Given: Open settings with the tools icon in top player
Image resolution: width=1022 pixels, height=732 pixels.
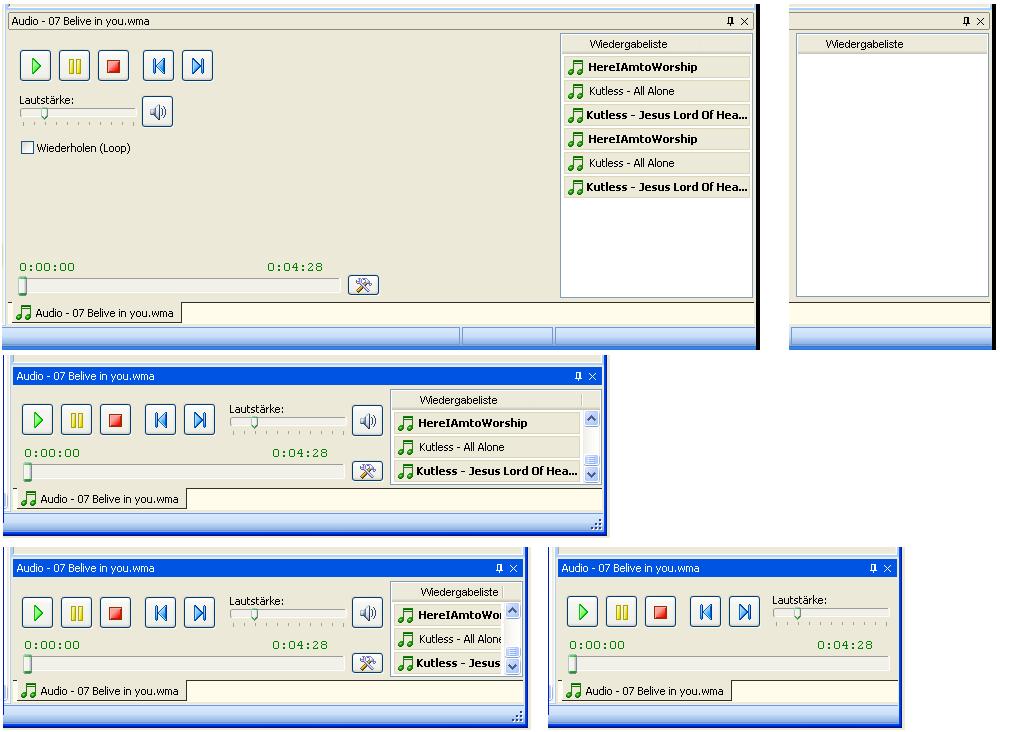Looking at the screenshot, I should tap(363, 285).
